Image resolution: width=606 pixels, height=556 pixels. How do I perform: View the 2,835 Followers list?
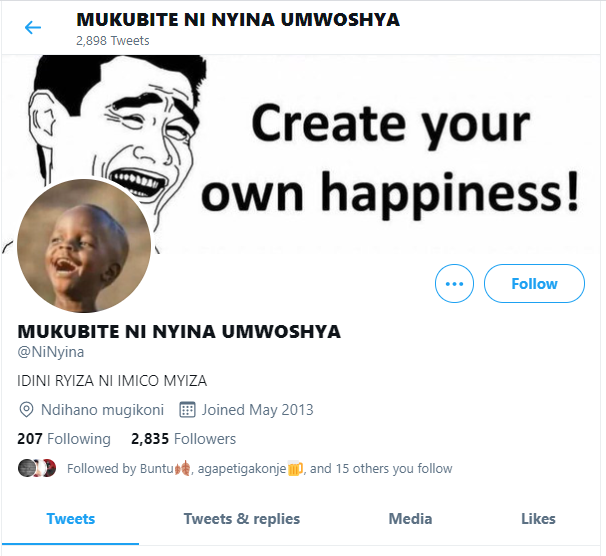[183, 439]
